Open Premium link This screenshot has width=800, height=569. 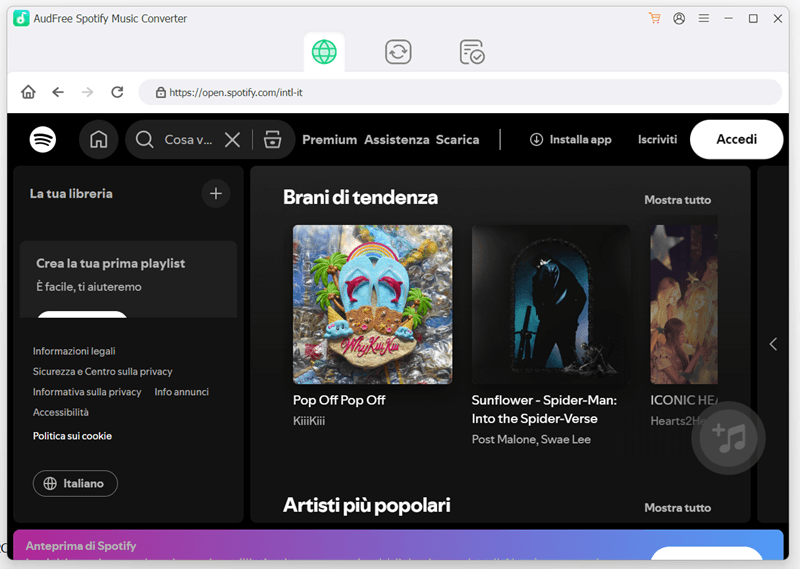click(x=330, y=140)
